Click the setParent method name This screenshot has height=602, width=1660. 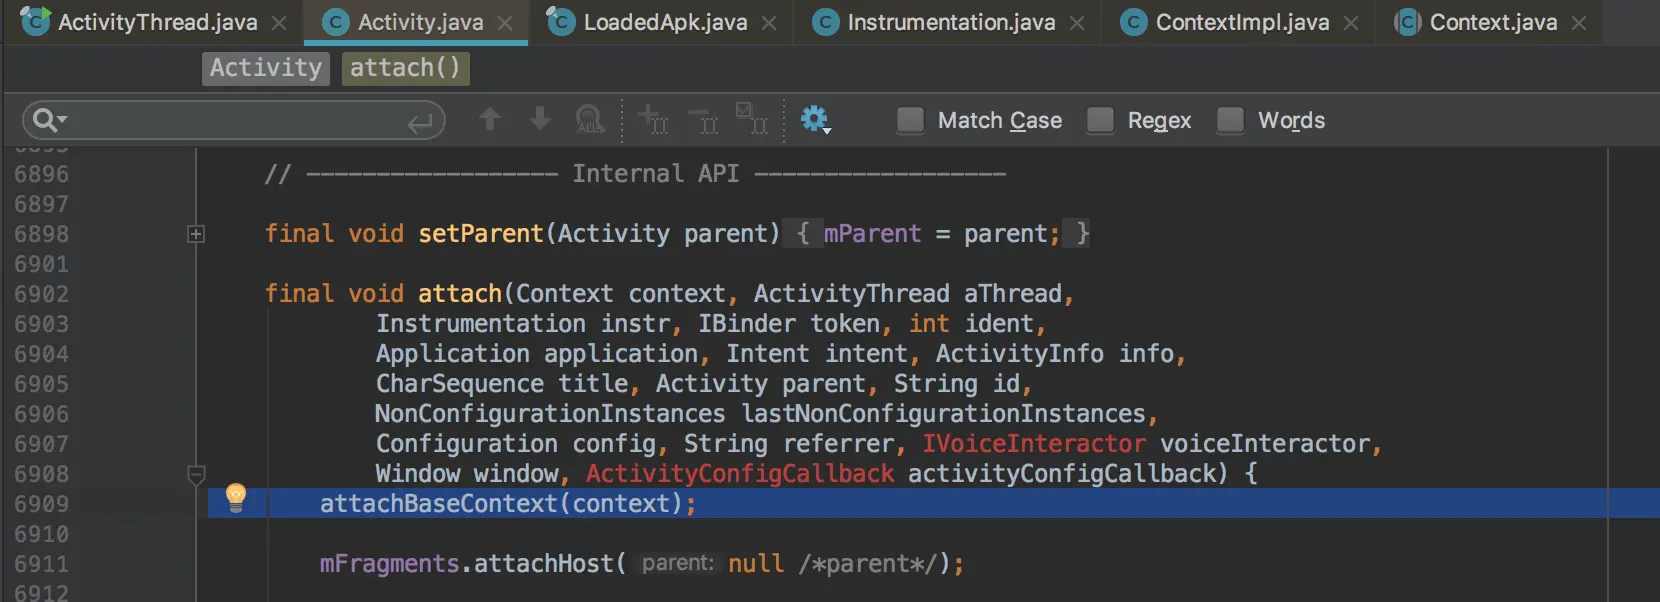coord(481,234)
